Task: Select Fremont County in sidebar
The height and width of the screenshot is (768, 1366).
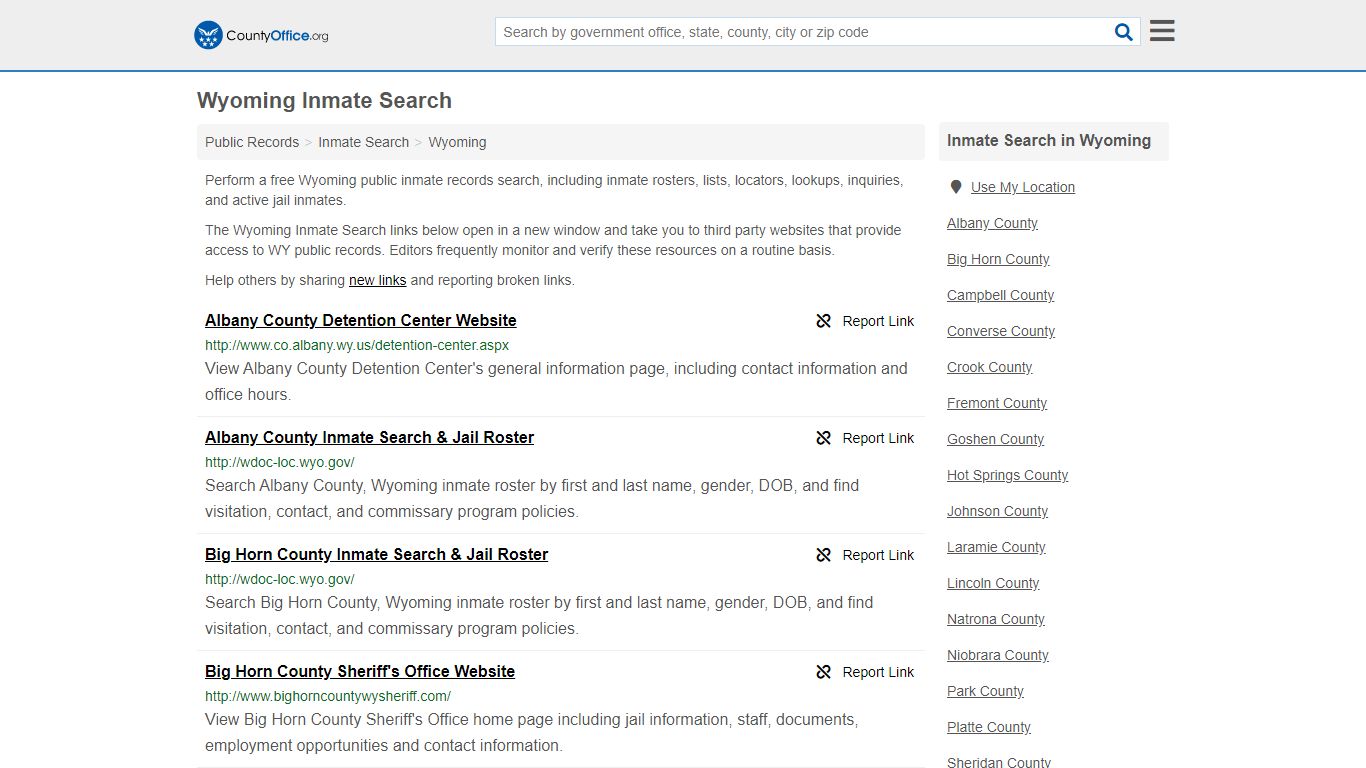Action: [997, 403]
